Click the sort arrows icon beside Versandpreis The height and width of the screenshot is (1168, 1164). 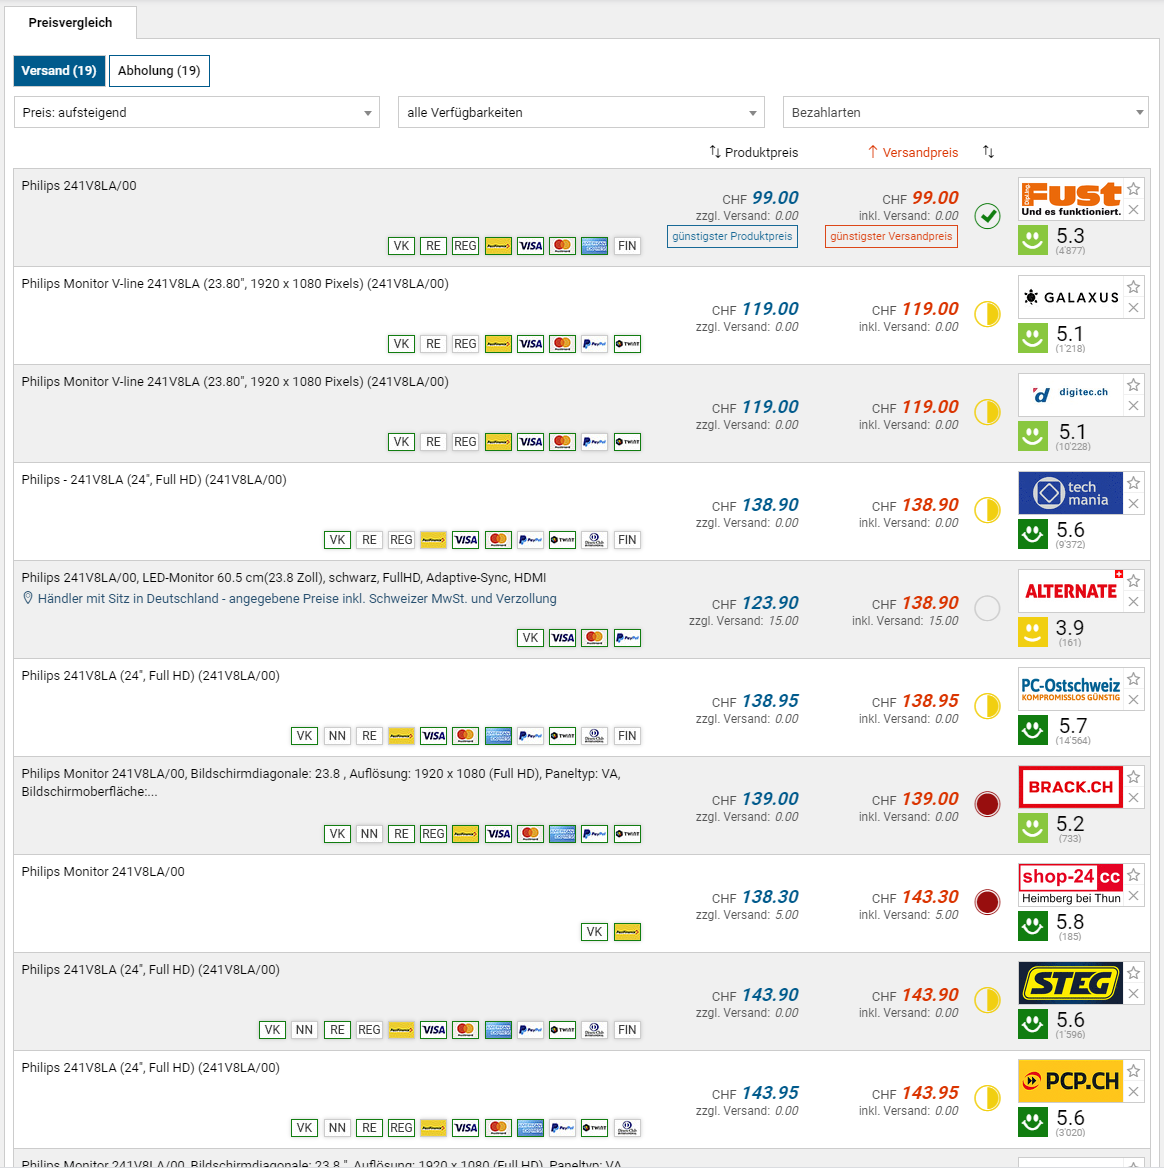[x=988, y=152]
